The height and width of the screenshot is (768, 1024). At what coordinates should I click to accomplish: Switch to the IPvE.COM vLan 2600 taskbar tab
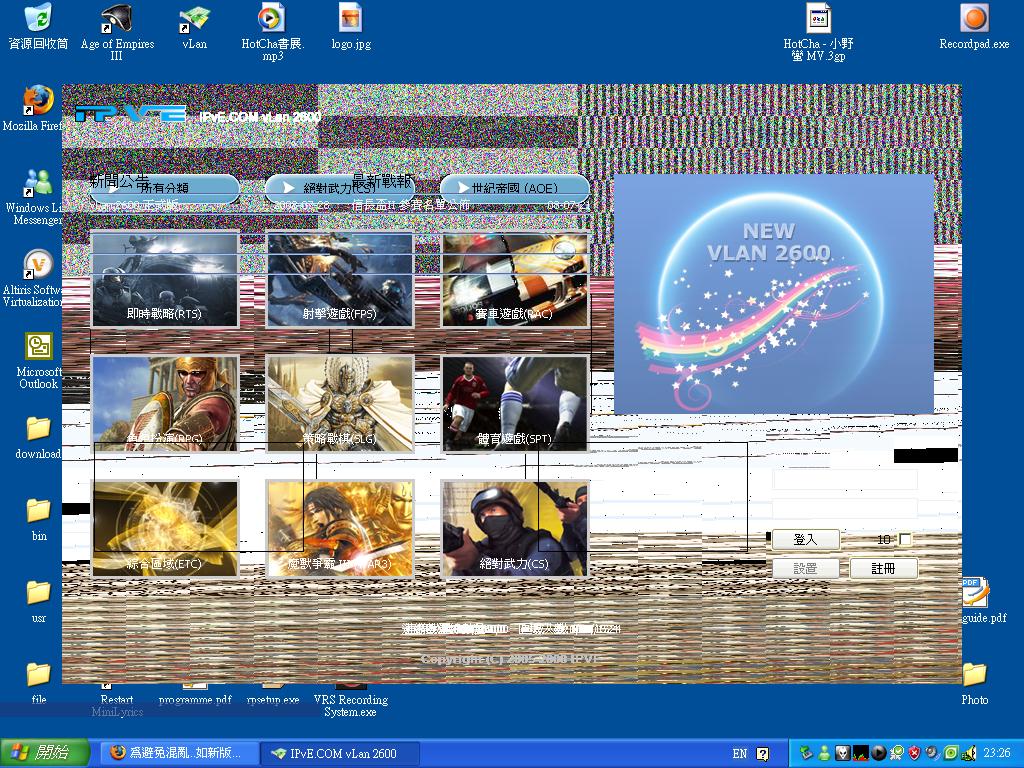click(x=340, y=752)
